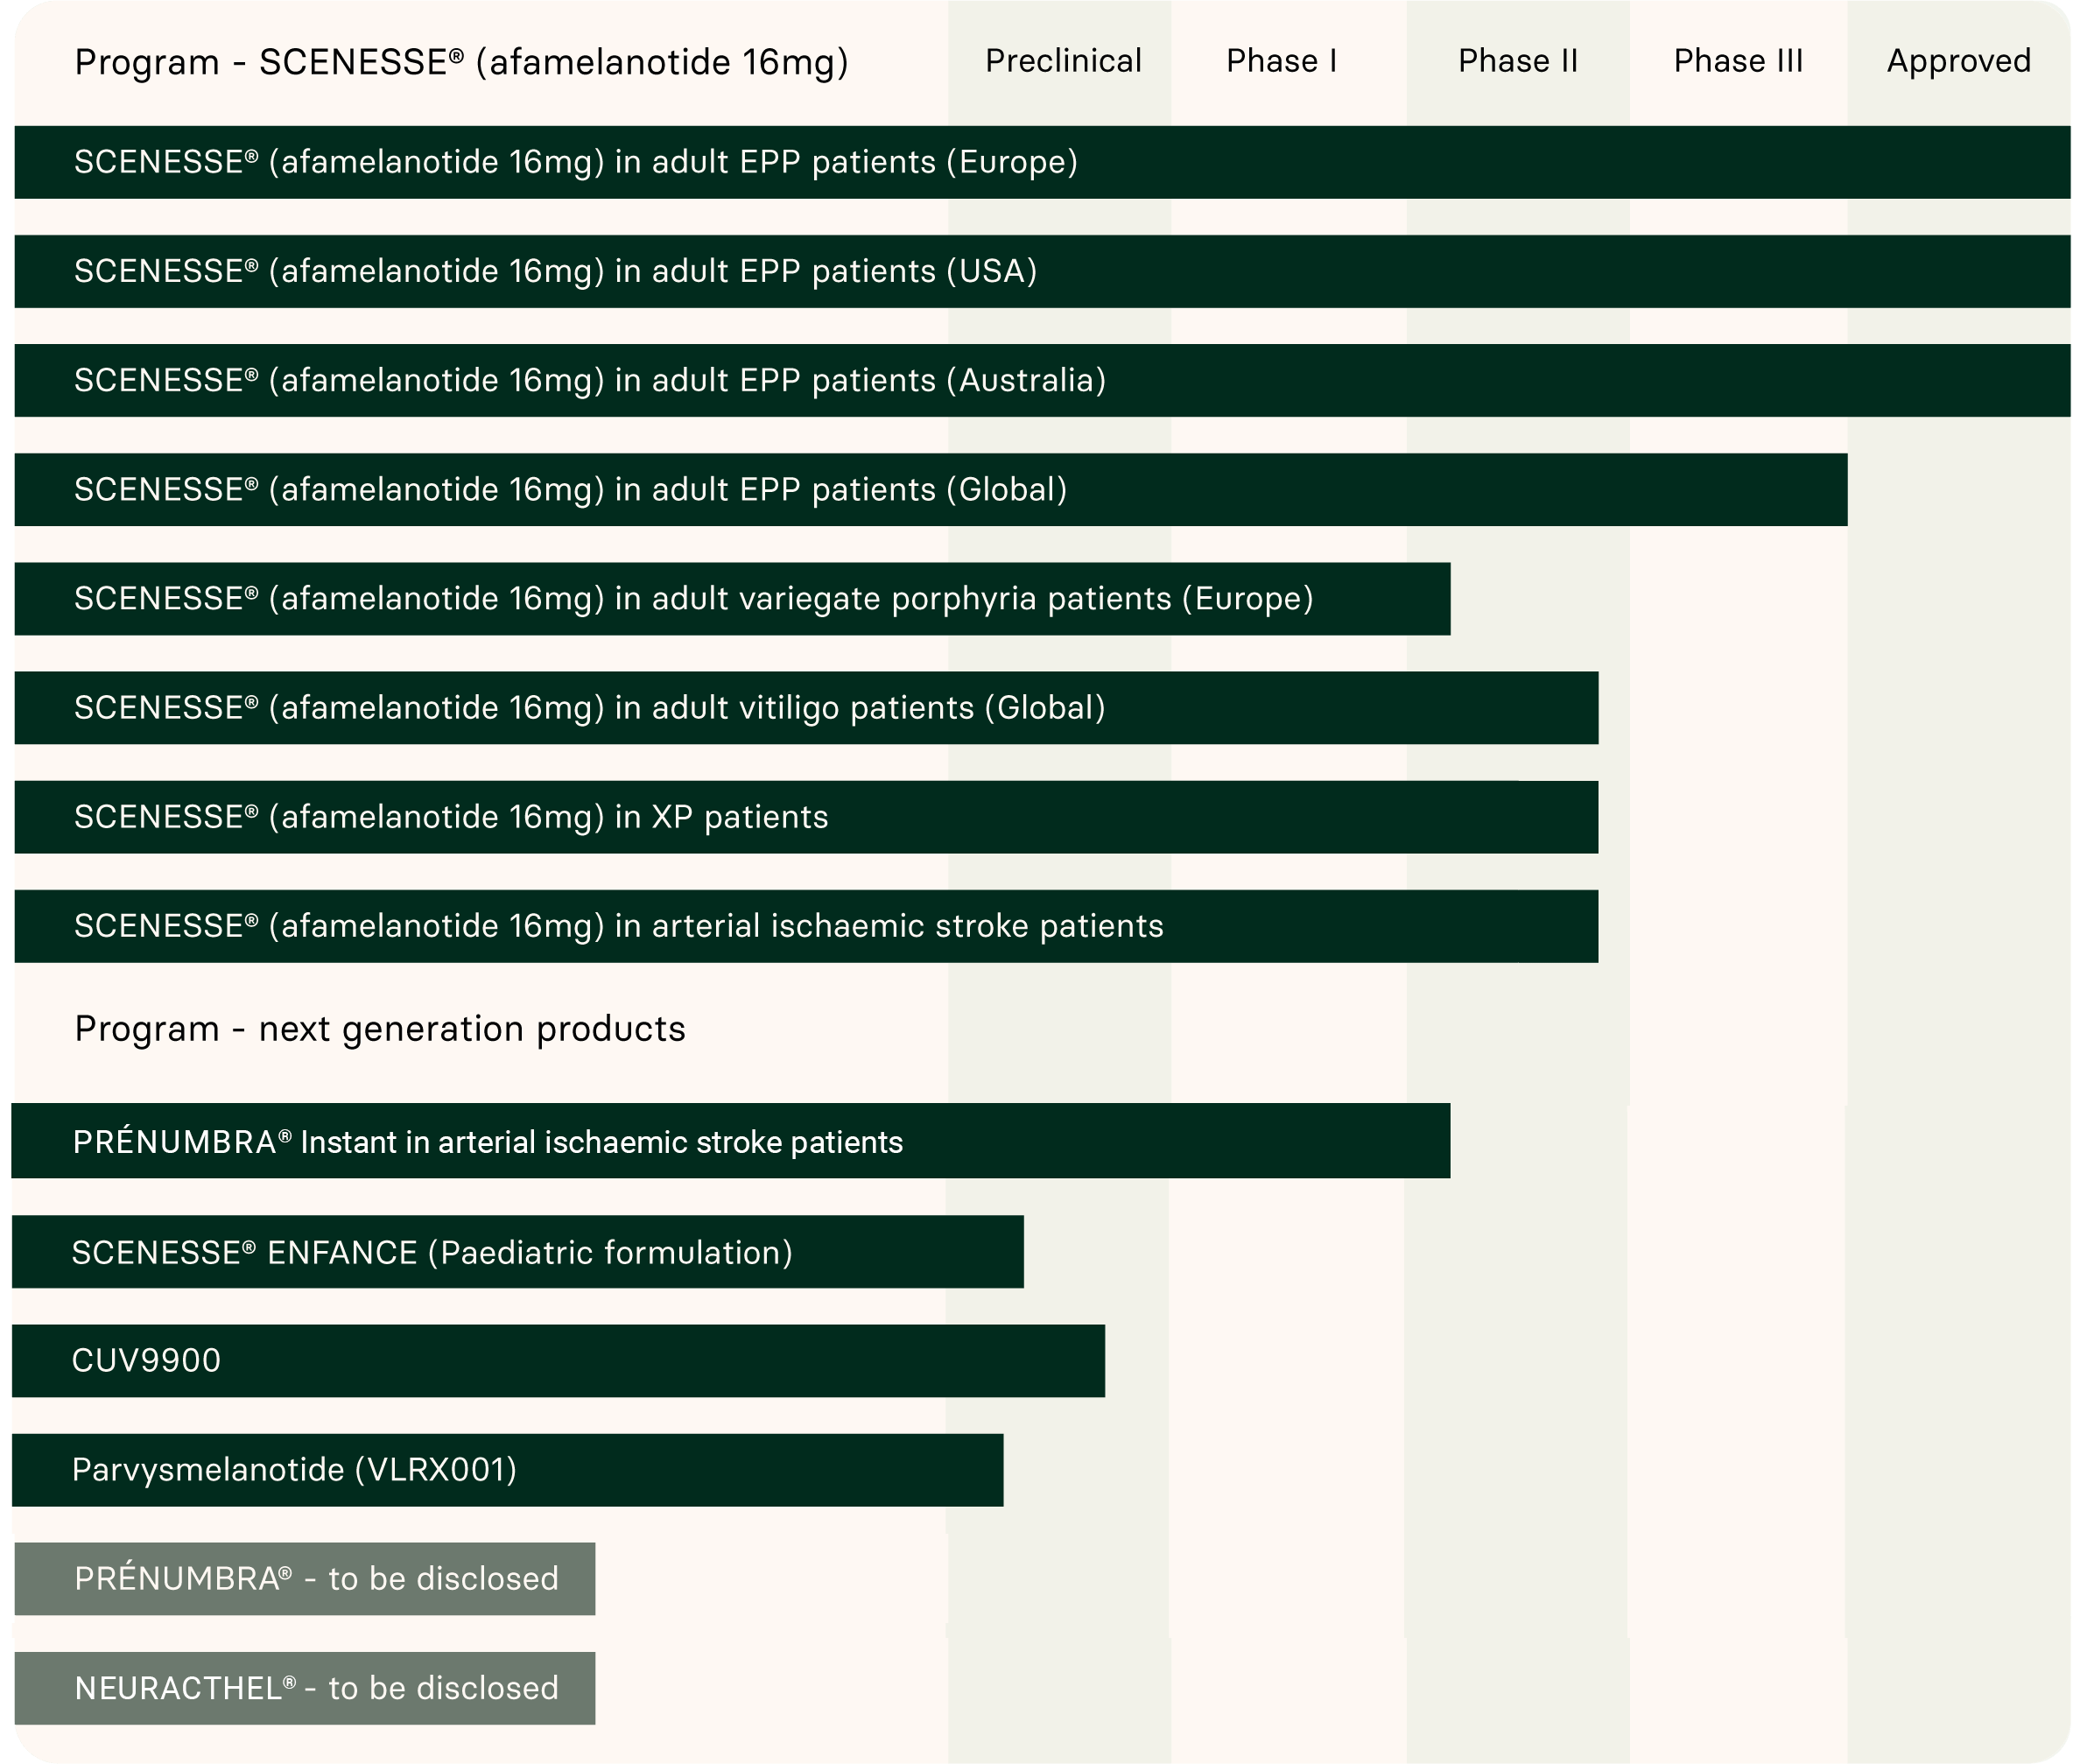Click the adult vitiligo patients (Global) bar
The image size is (2080, 1764).
click(806, 707)
